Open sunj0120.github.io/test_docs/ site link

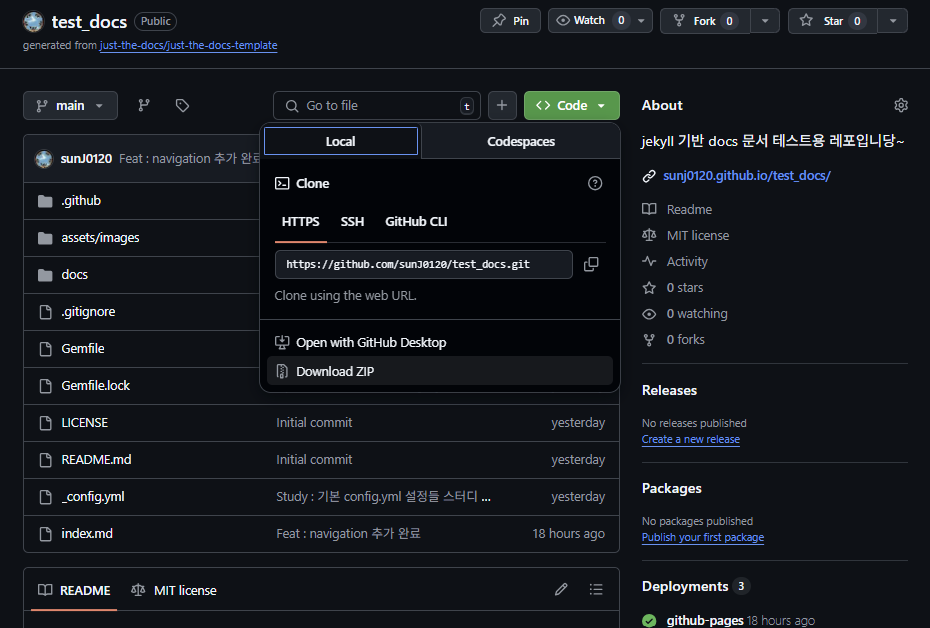point(747,176)
